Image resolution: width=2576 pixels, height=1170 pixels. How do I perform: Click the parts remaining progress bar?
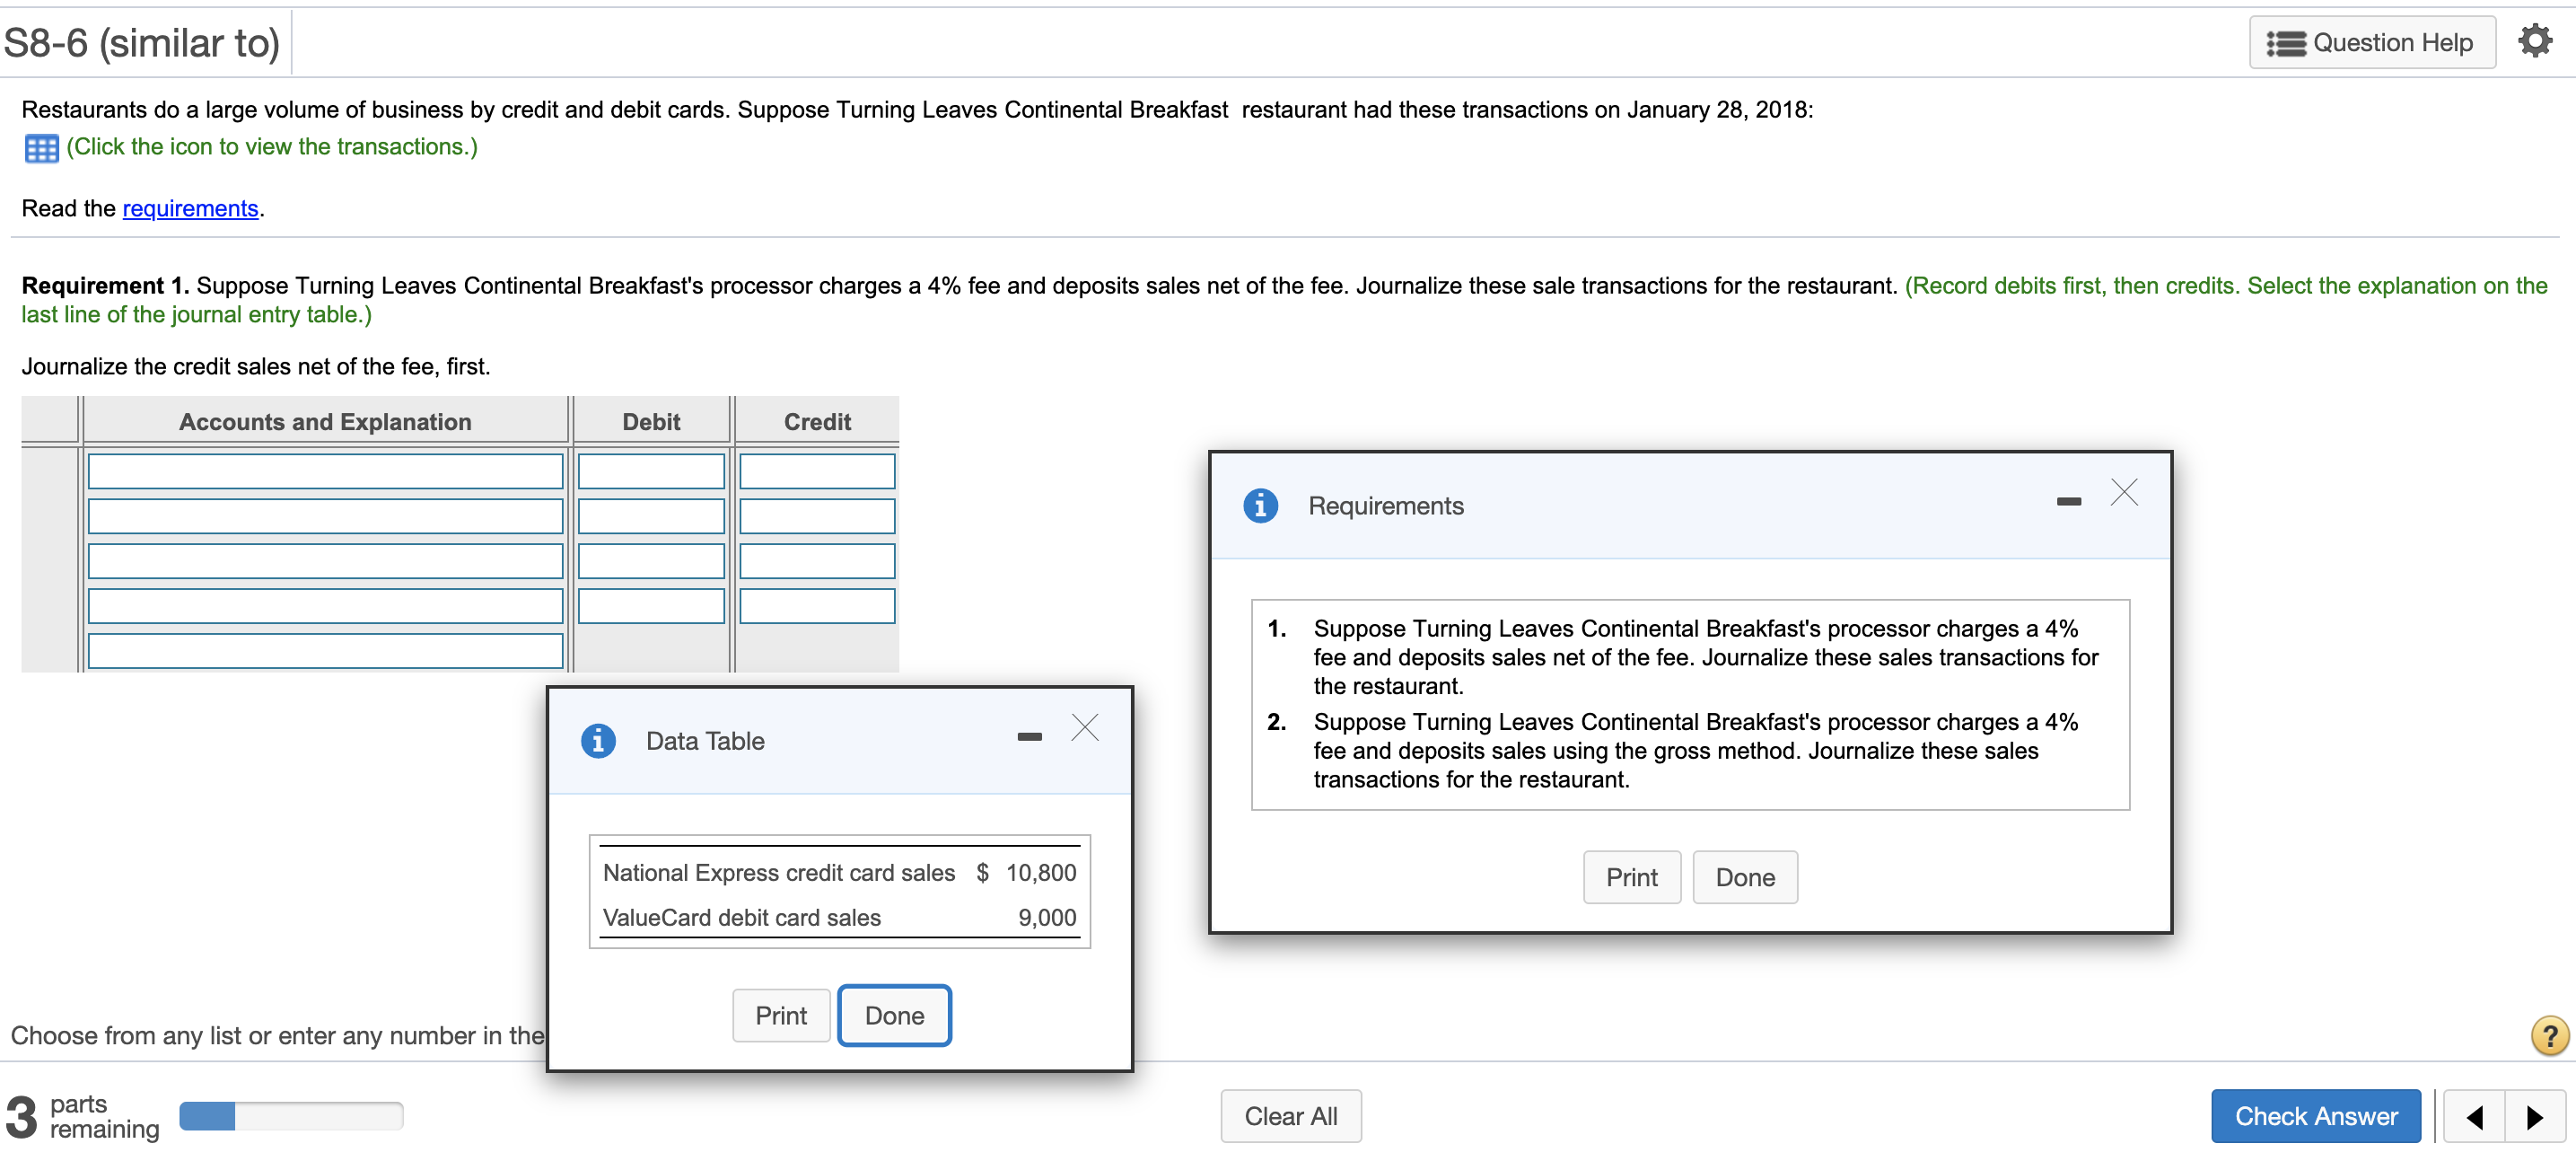coord(290,1116)
